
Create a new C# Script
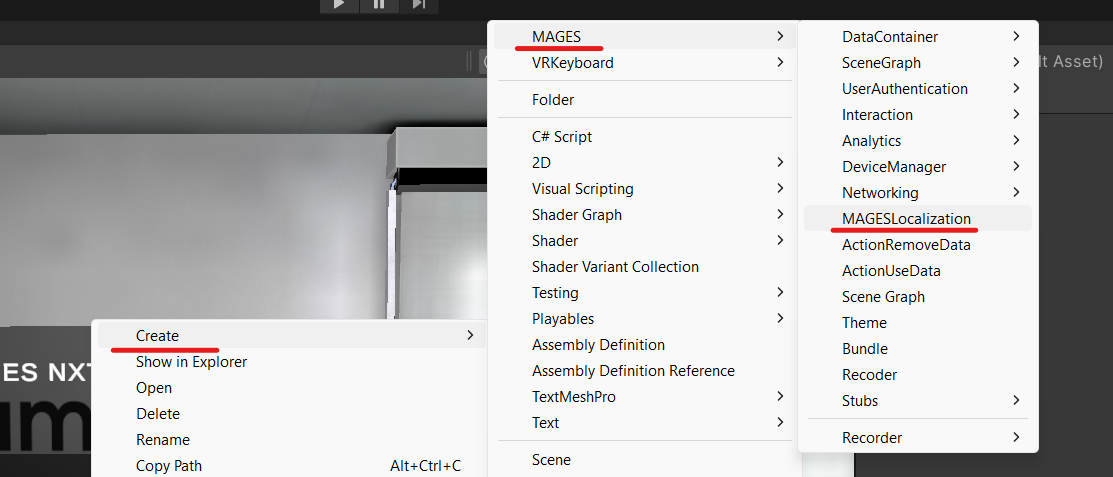point(645,136)
